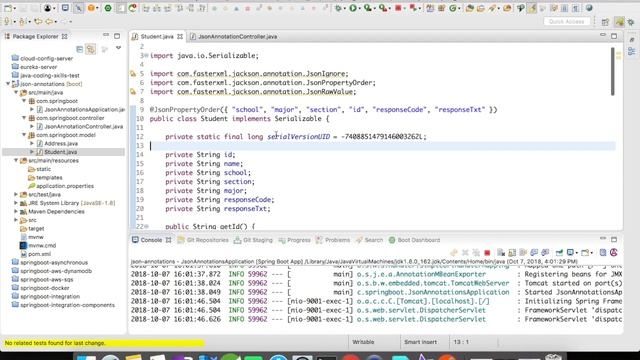640x360 pixels.
Task: Click the Open Perspective icon
Action: tap(605, 22)
